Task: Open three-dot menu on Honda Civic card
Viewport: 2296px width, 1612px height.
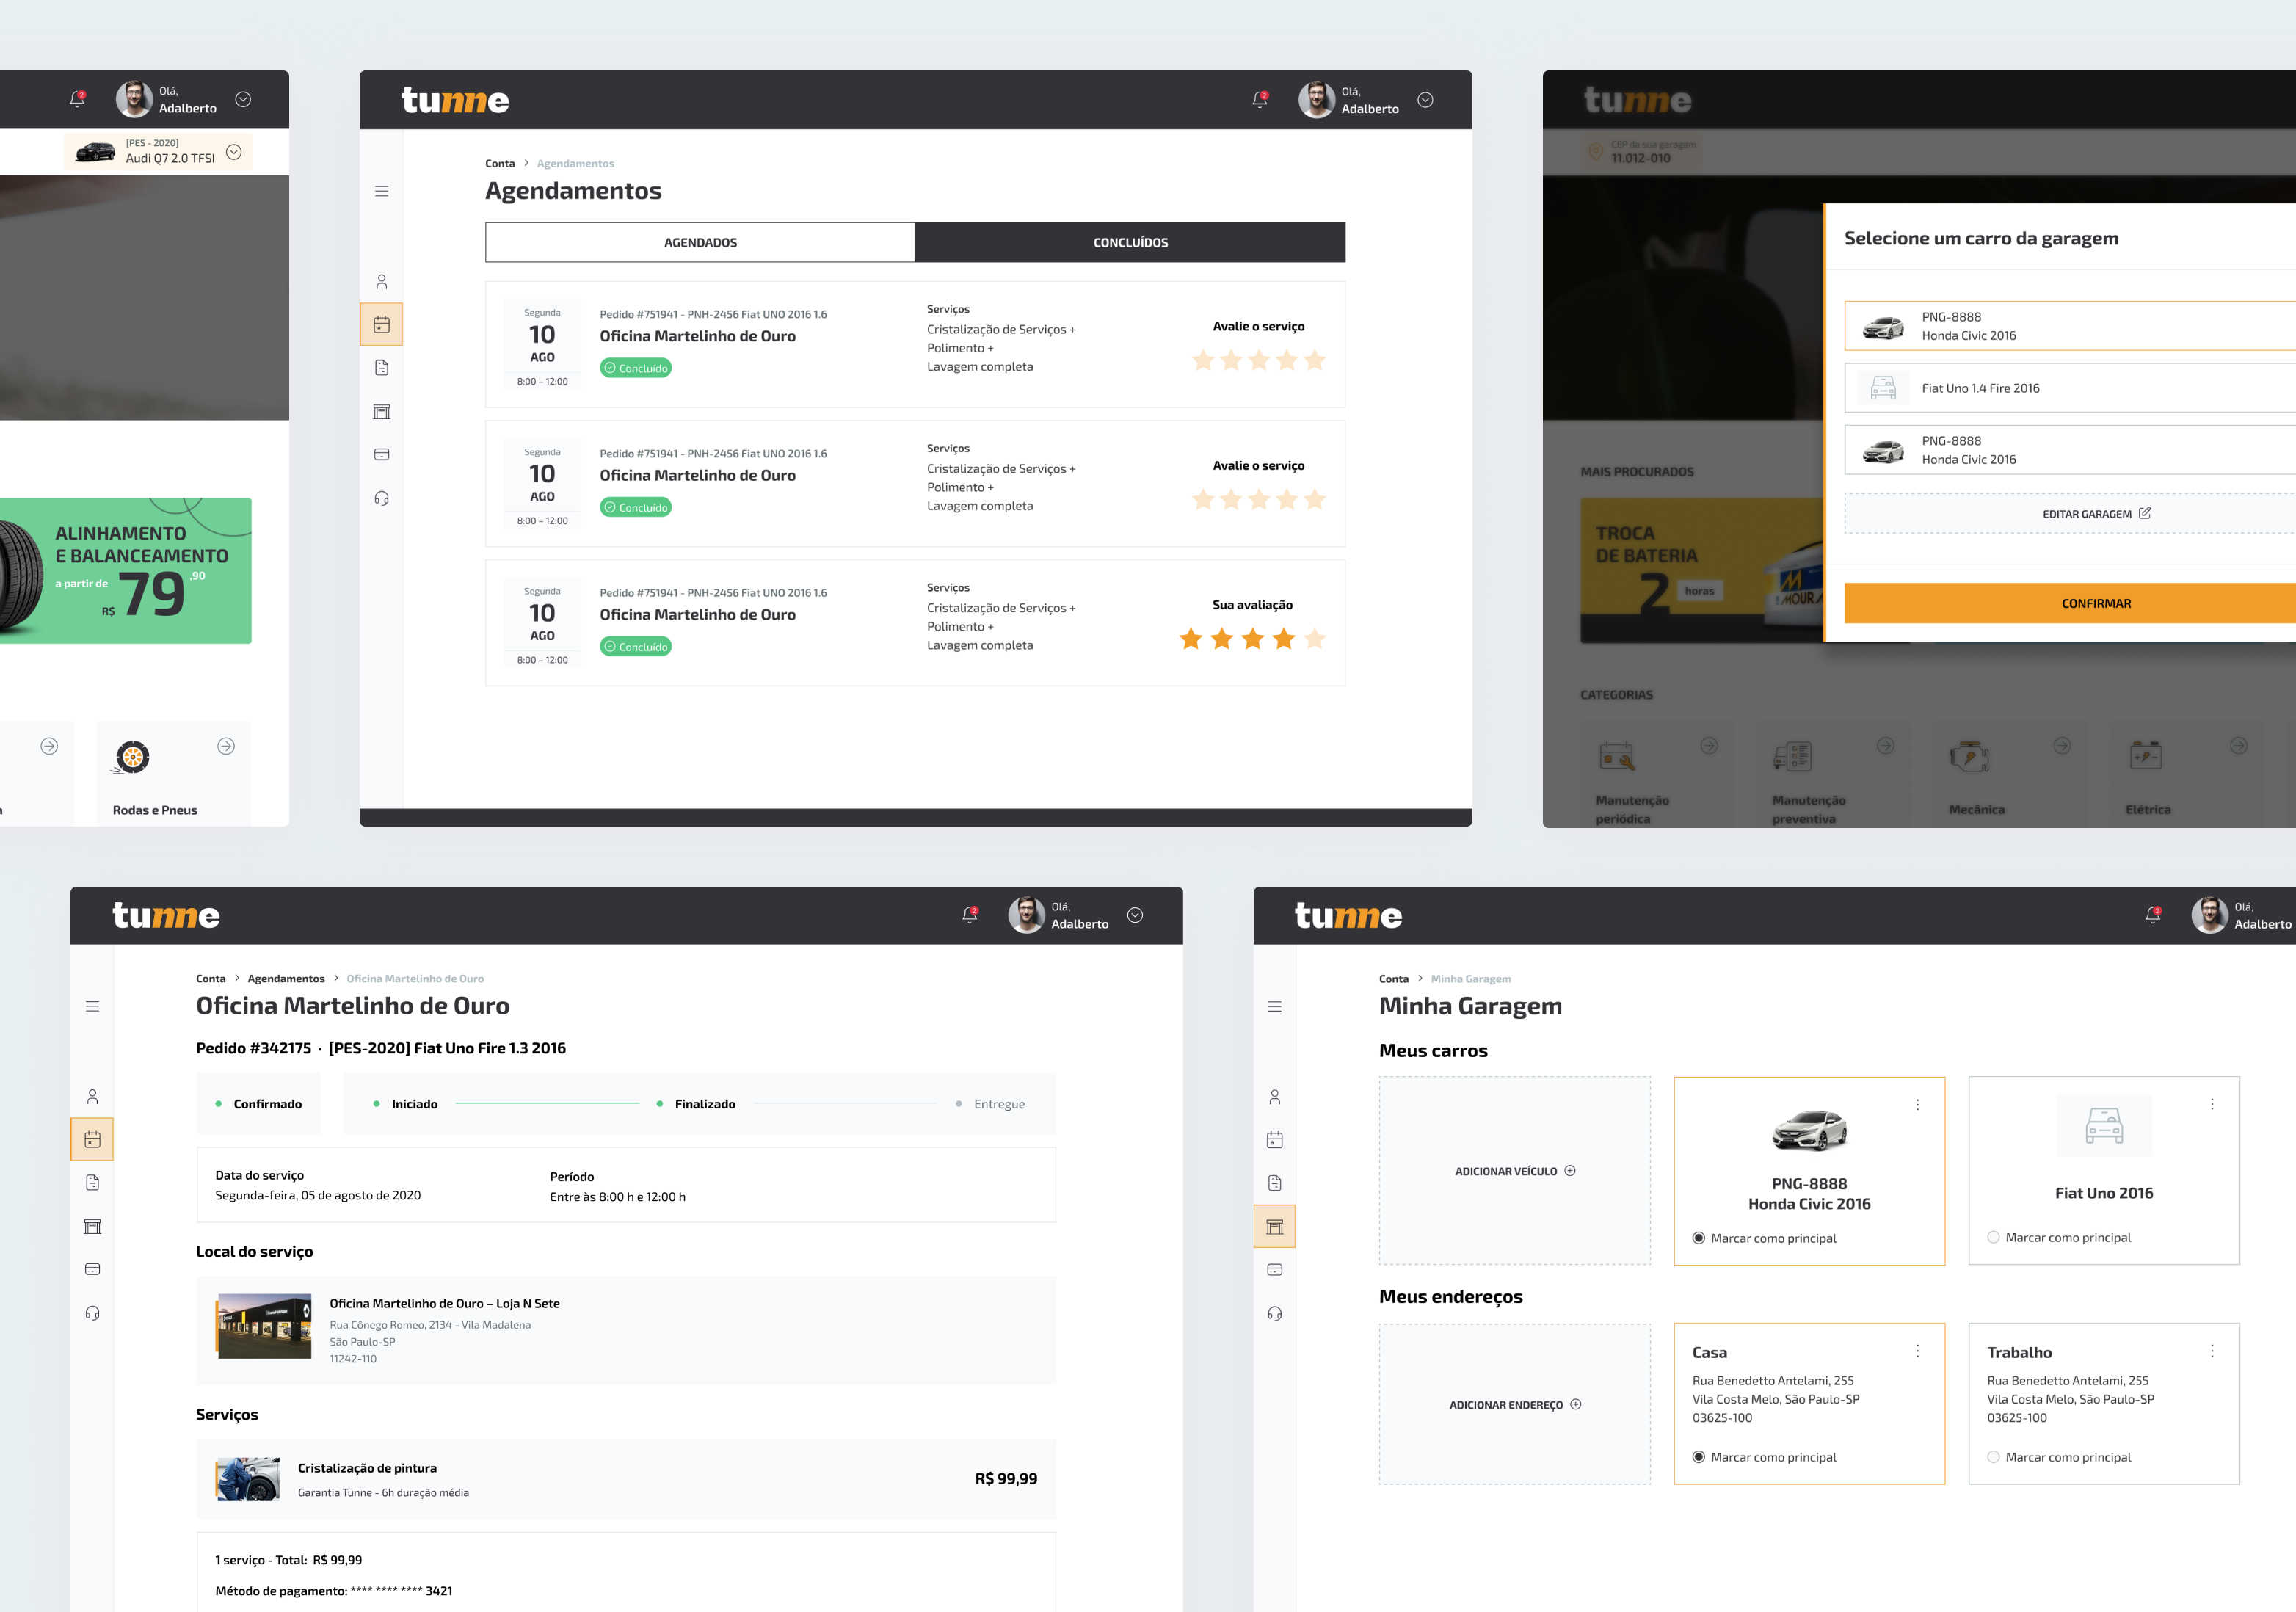Action: click(1917, 1105)
